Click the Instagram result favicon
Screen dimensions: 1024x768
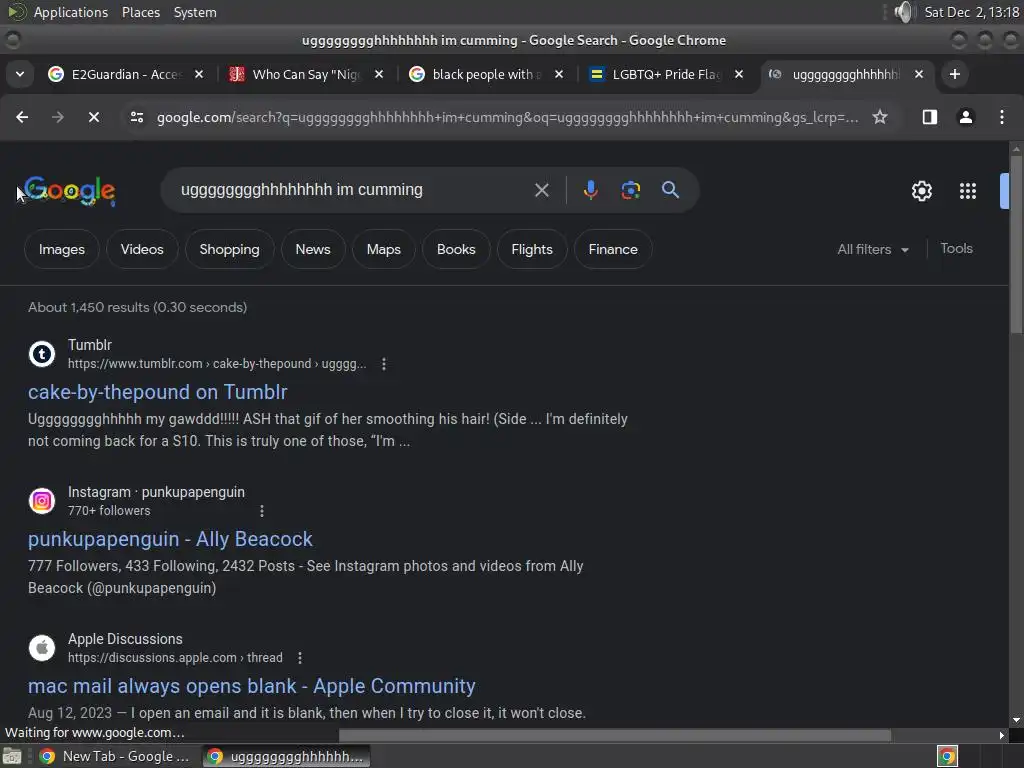42,501
